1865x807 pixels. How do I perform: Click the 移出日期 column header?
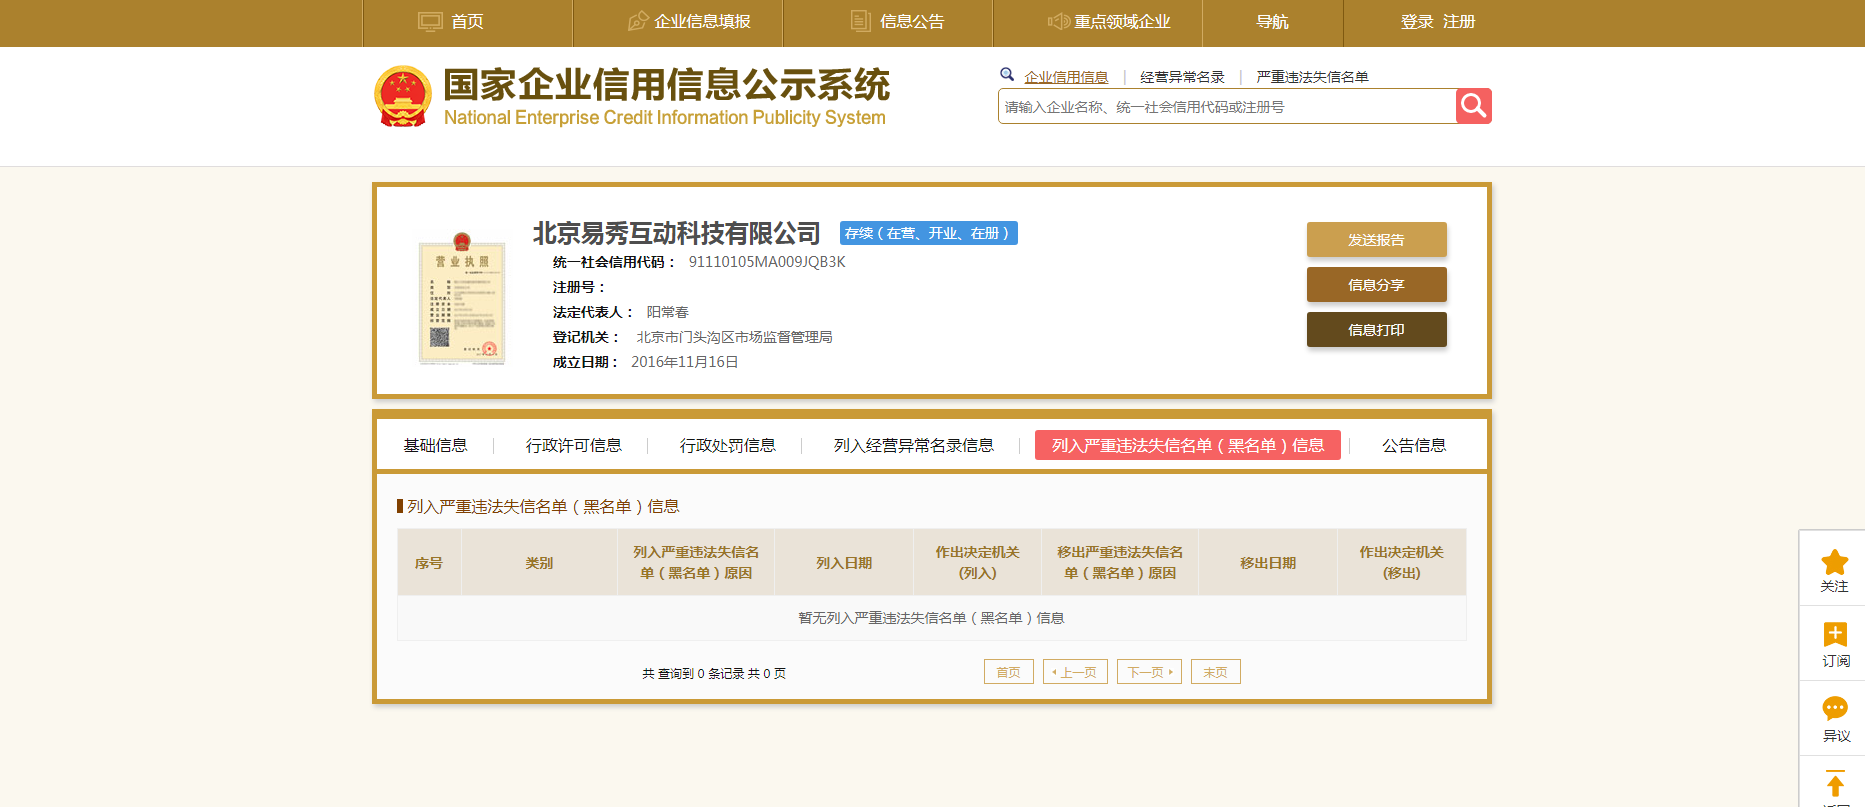tap(1268, 563)
